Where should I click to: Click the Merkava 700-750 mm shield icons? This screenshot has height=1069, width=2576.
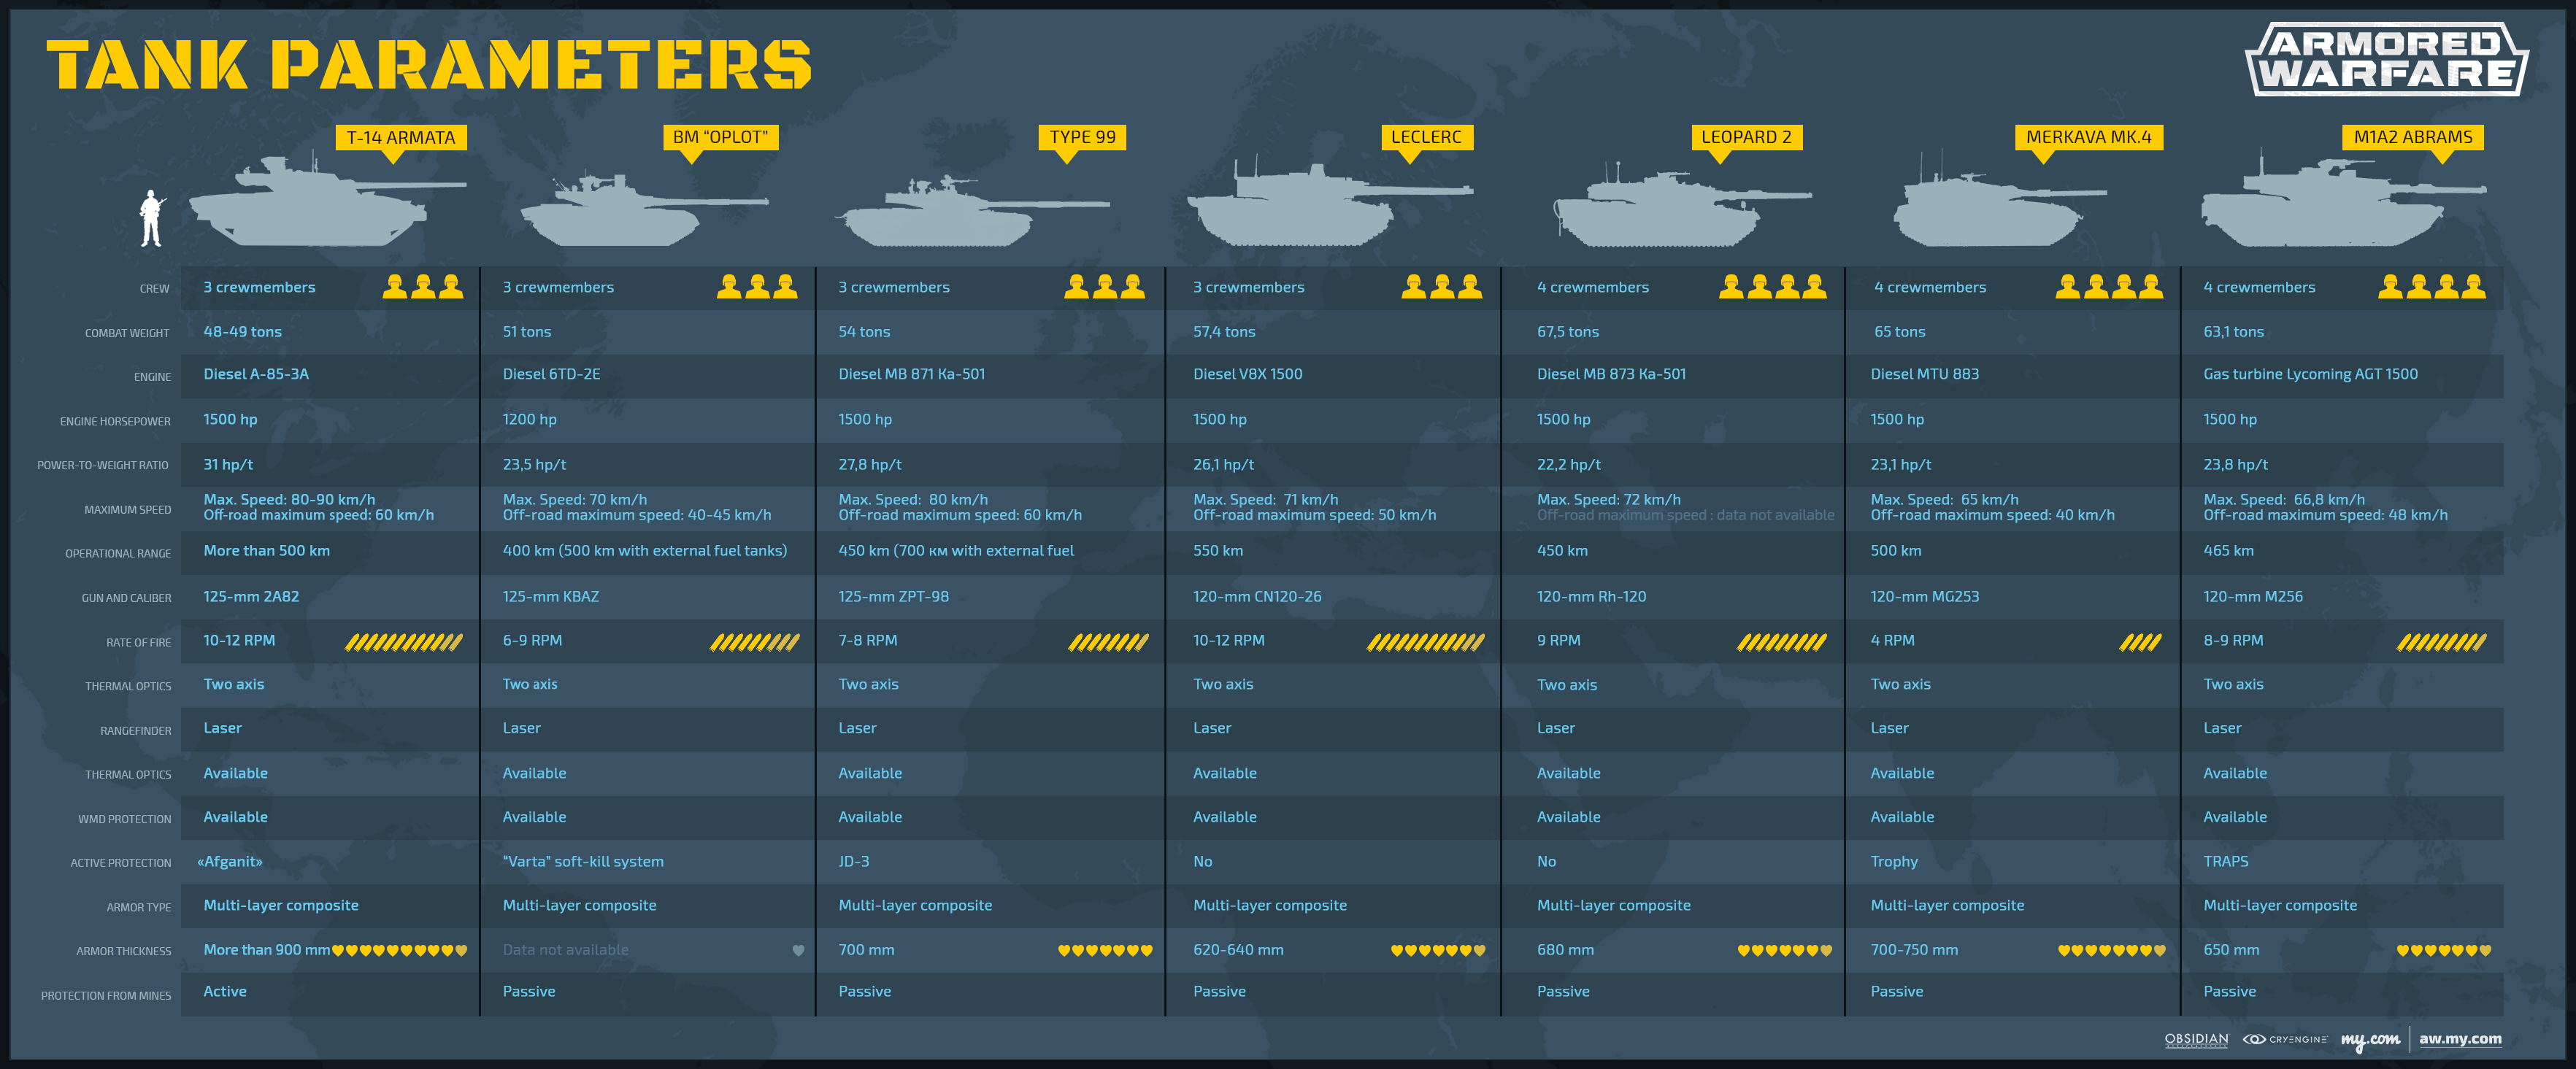tap(2111, 950)
